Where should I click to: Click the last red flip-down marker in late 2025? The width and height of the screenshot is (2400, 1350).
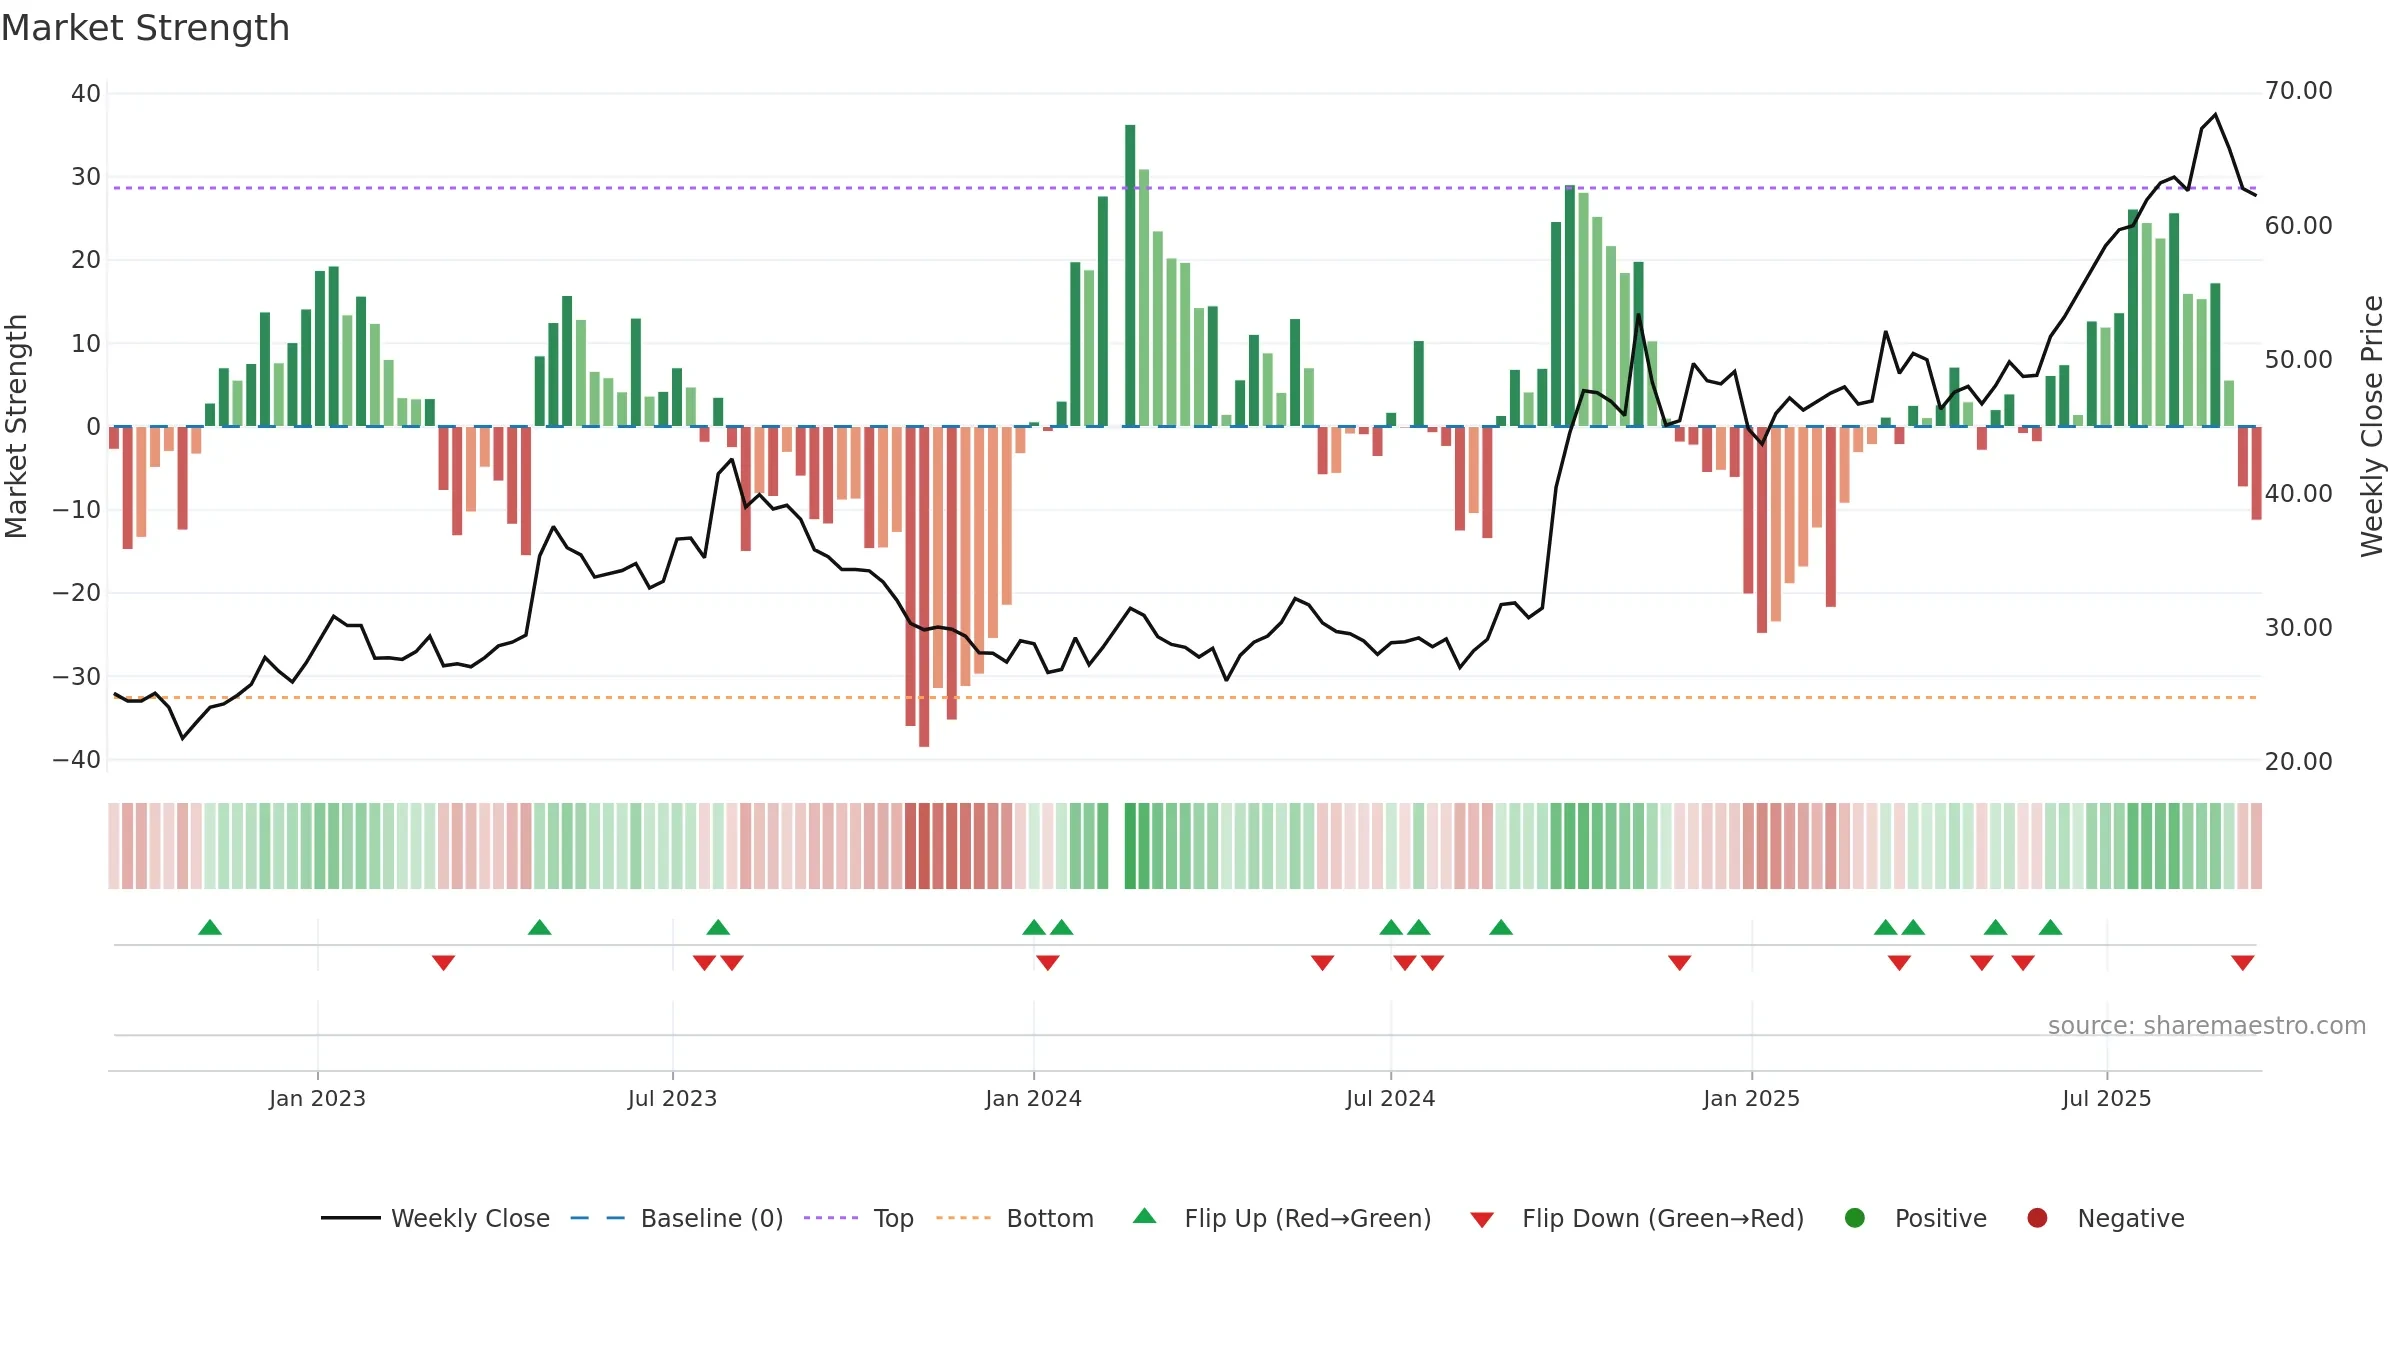[2242, 962]
